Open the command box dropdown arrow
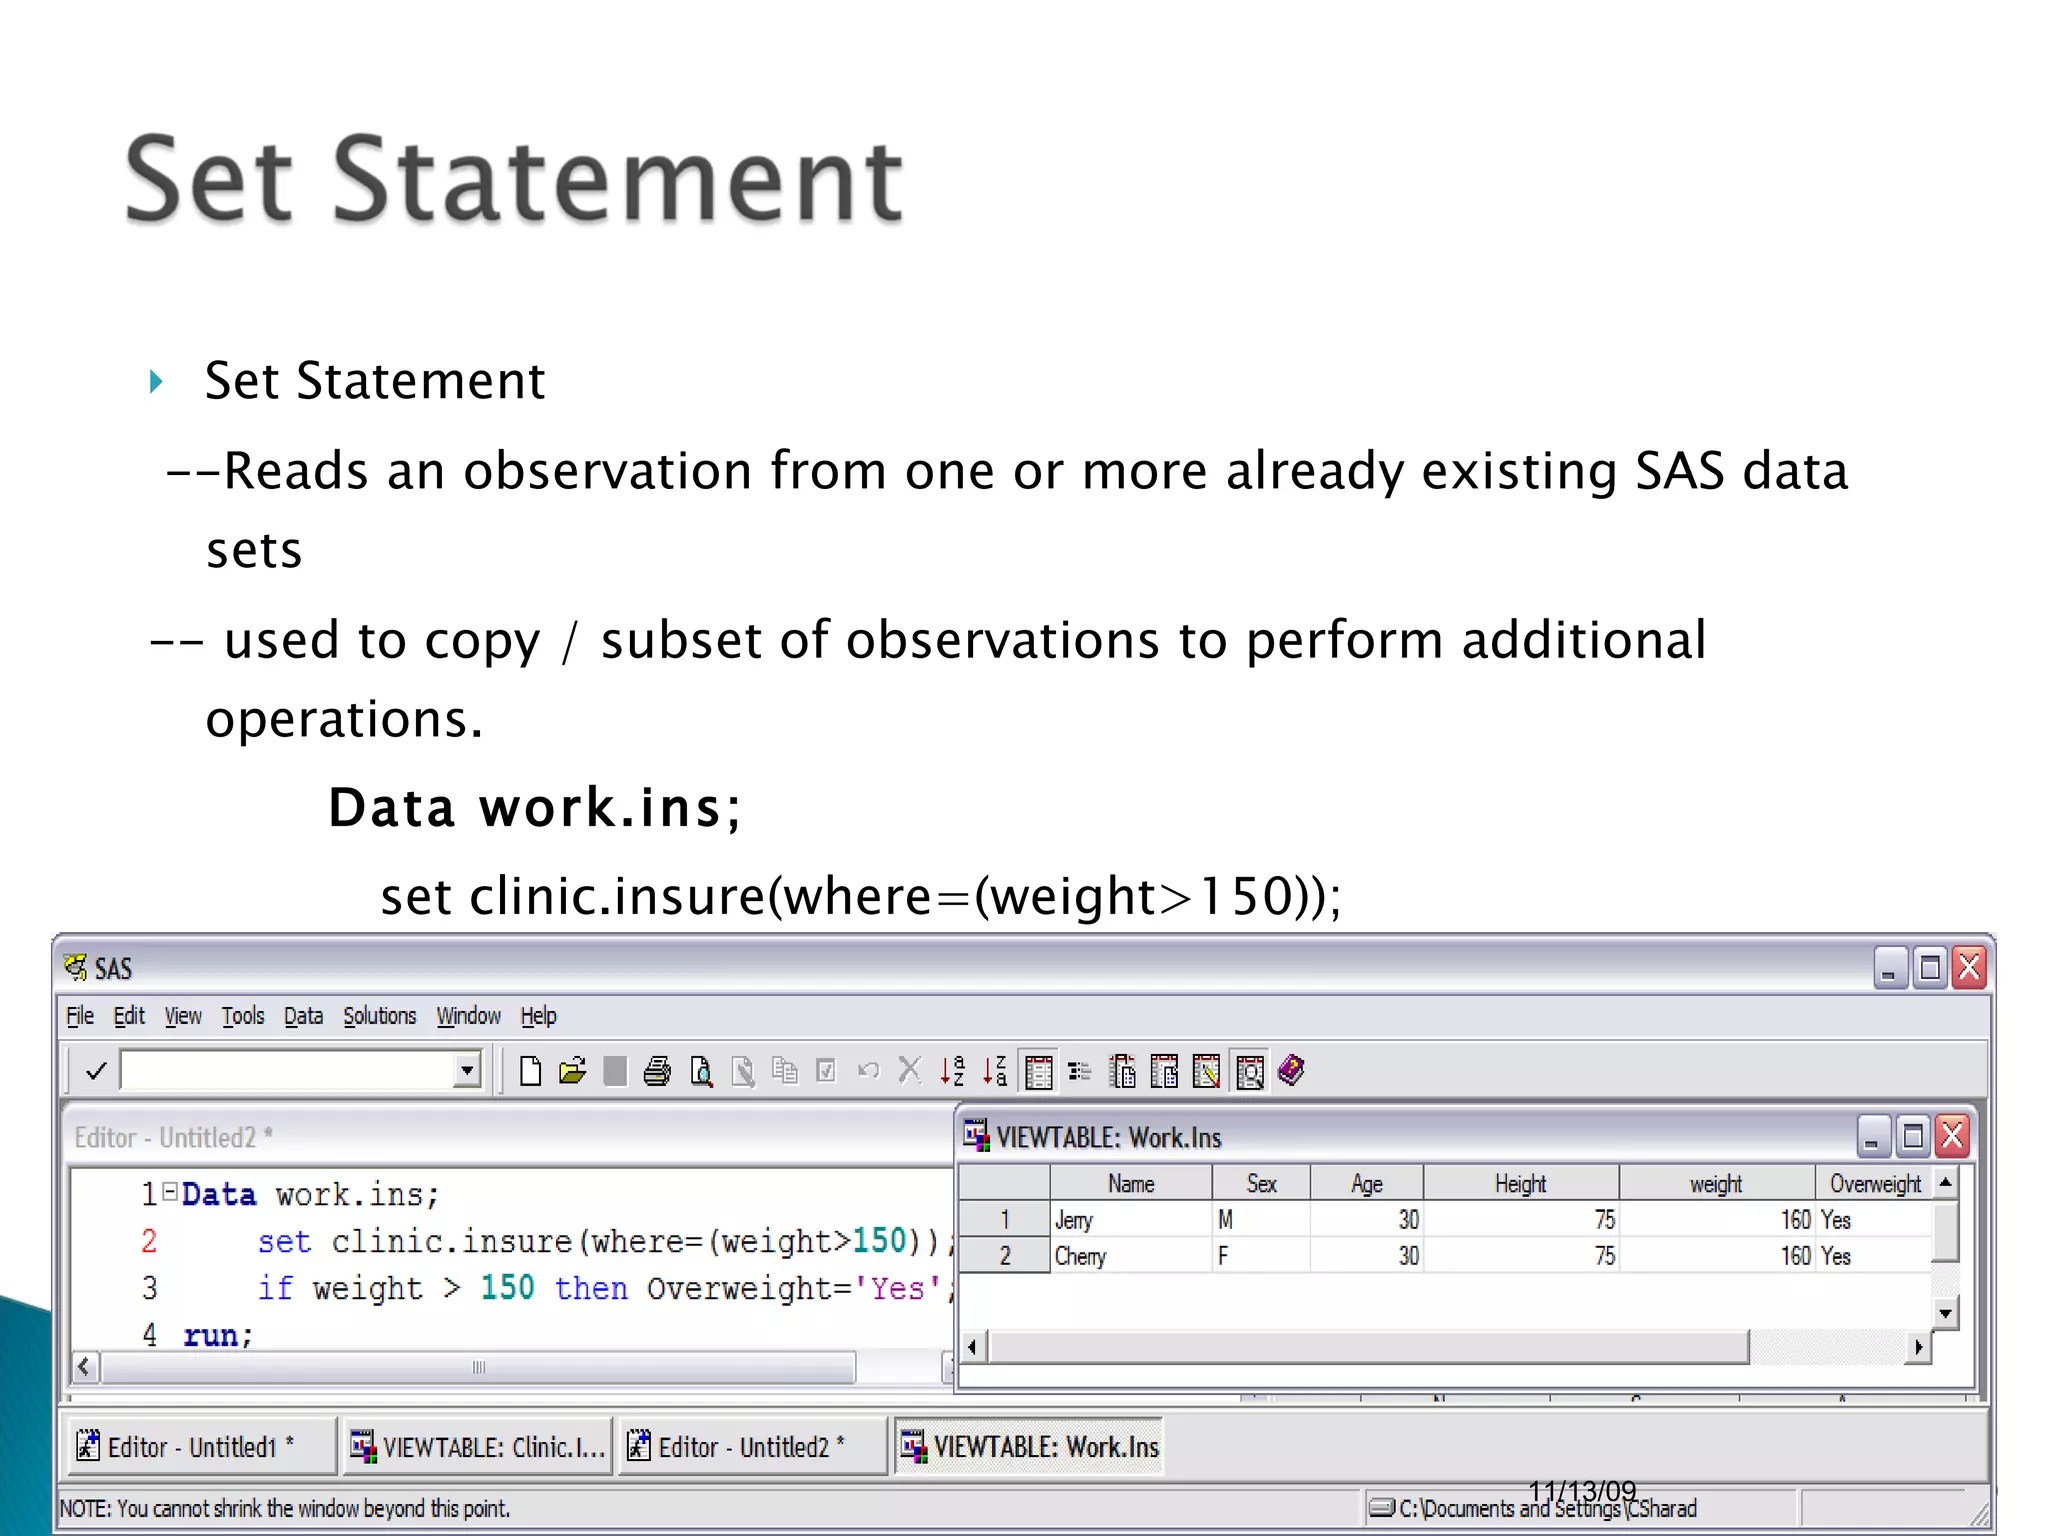The image size is (2048, 1536). click(x=466, y=1071)
